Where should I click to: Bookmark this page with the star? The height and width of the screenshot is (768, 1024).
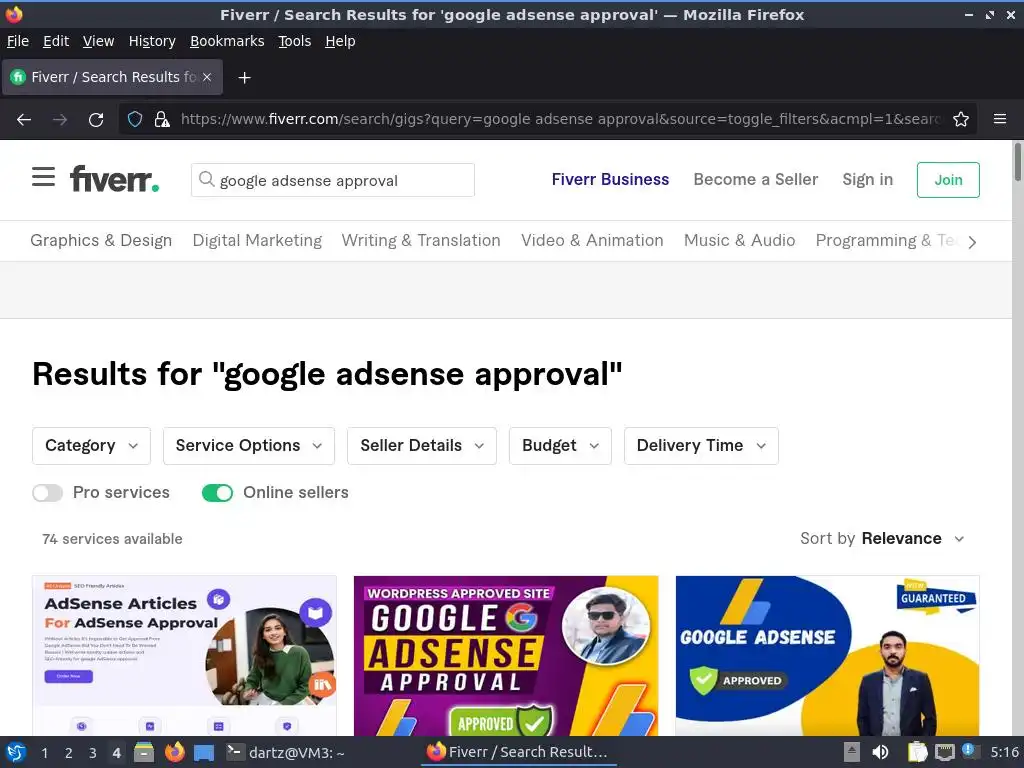(x=961, y=120)
